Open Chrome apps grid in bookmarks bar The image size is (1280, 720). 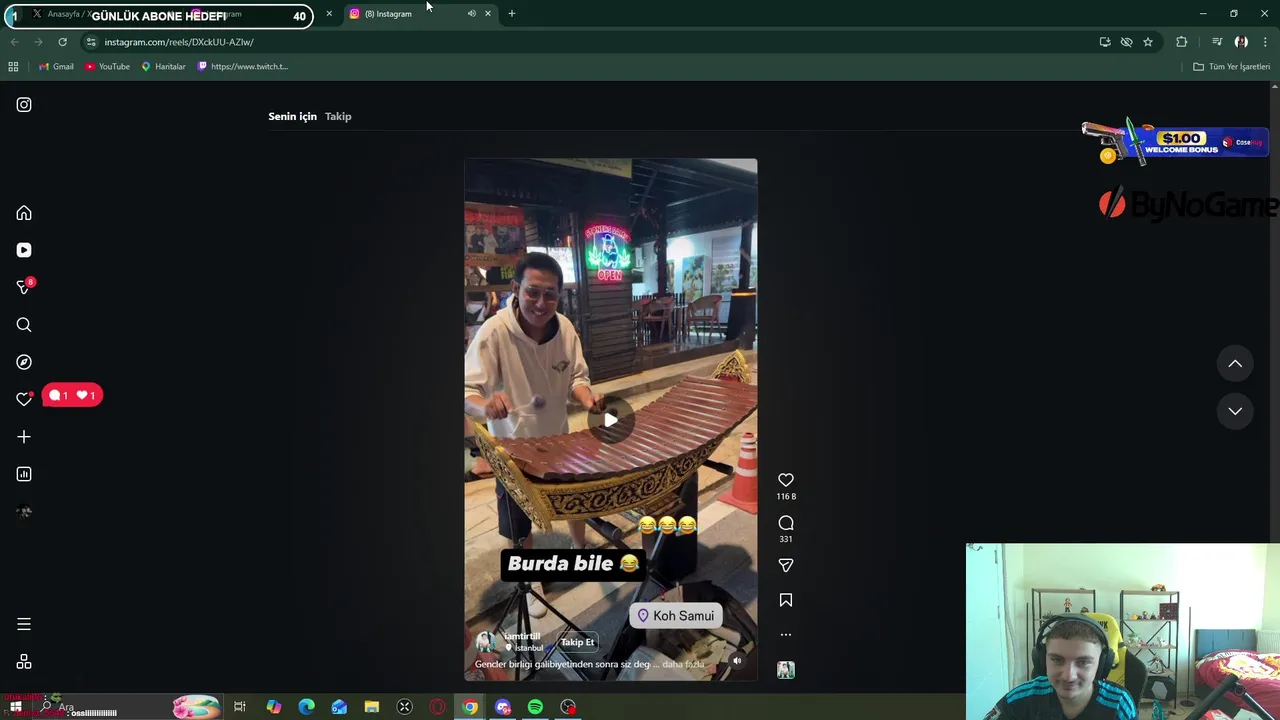(x=13, y=67)
